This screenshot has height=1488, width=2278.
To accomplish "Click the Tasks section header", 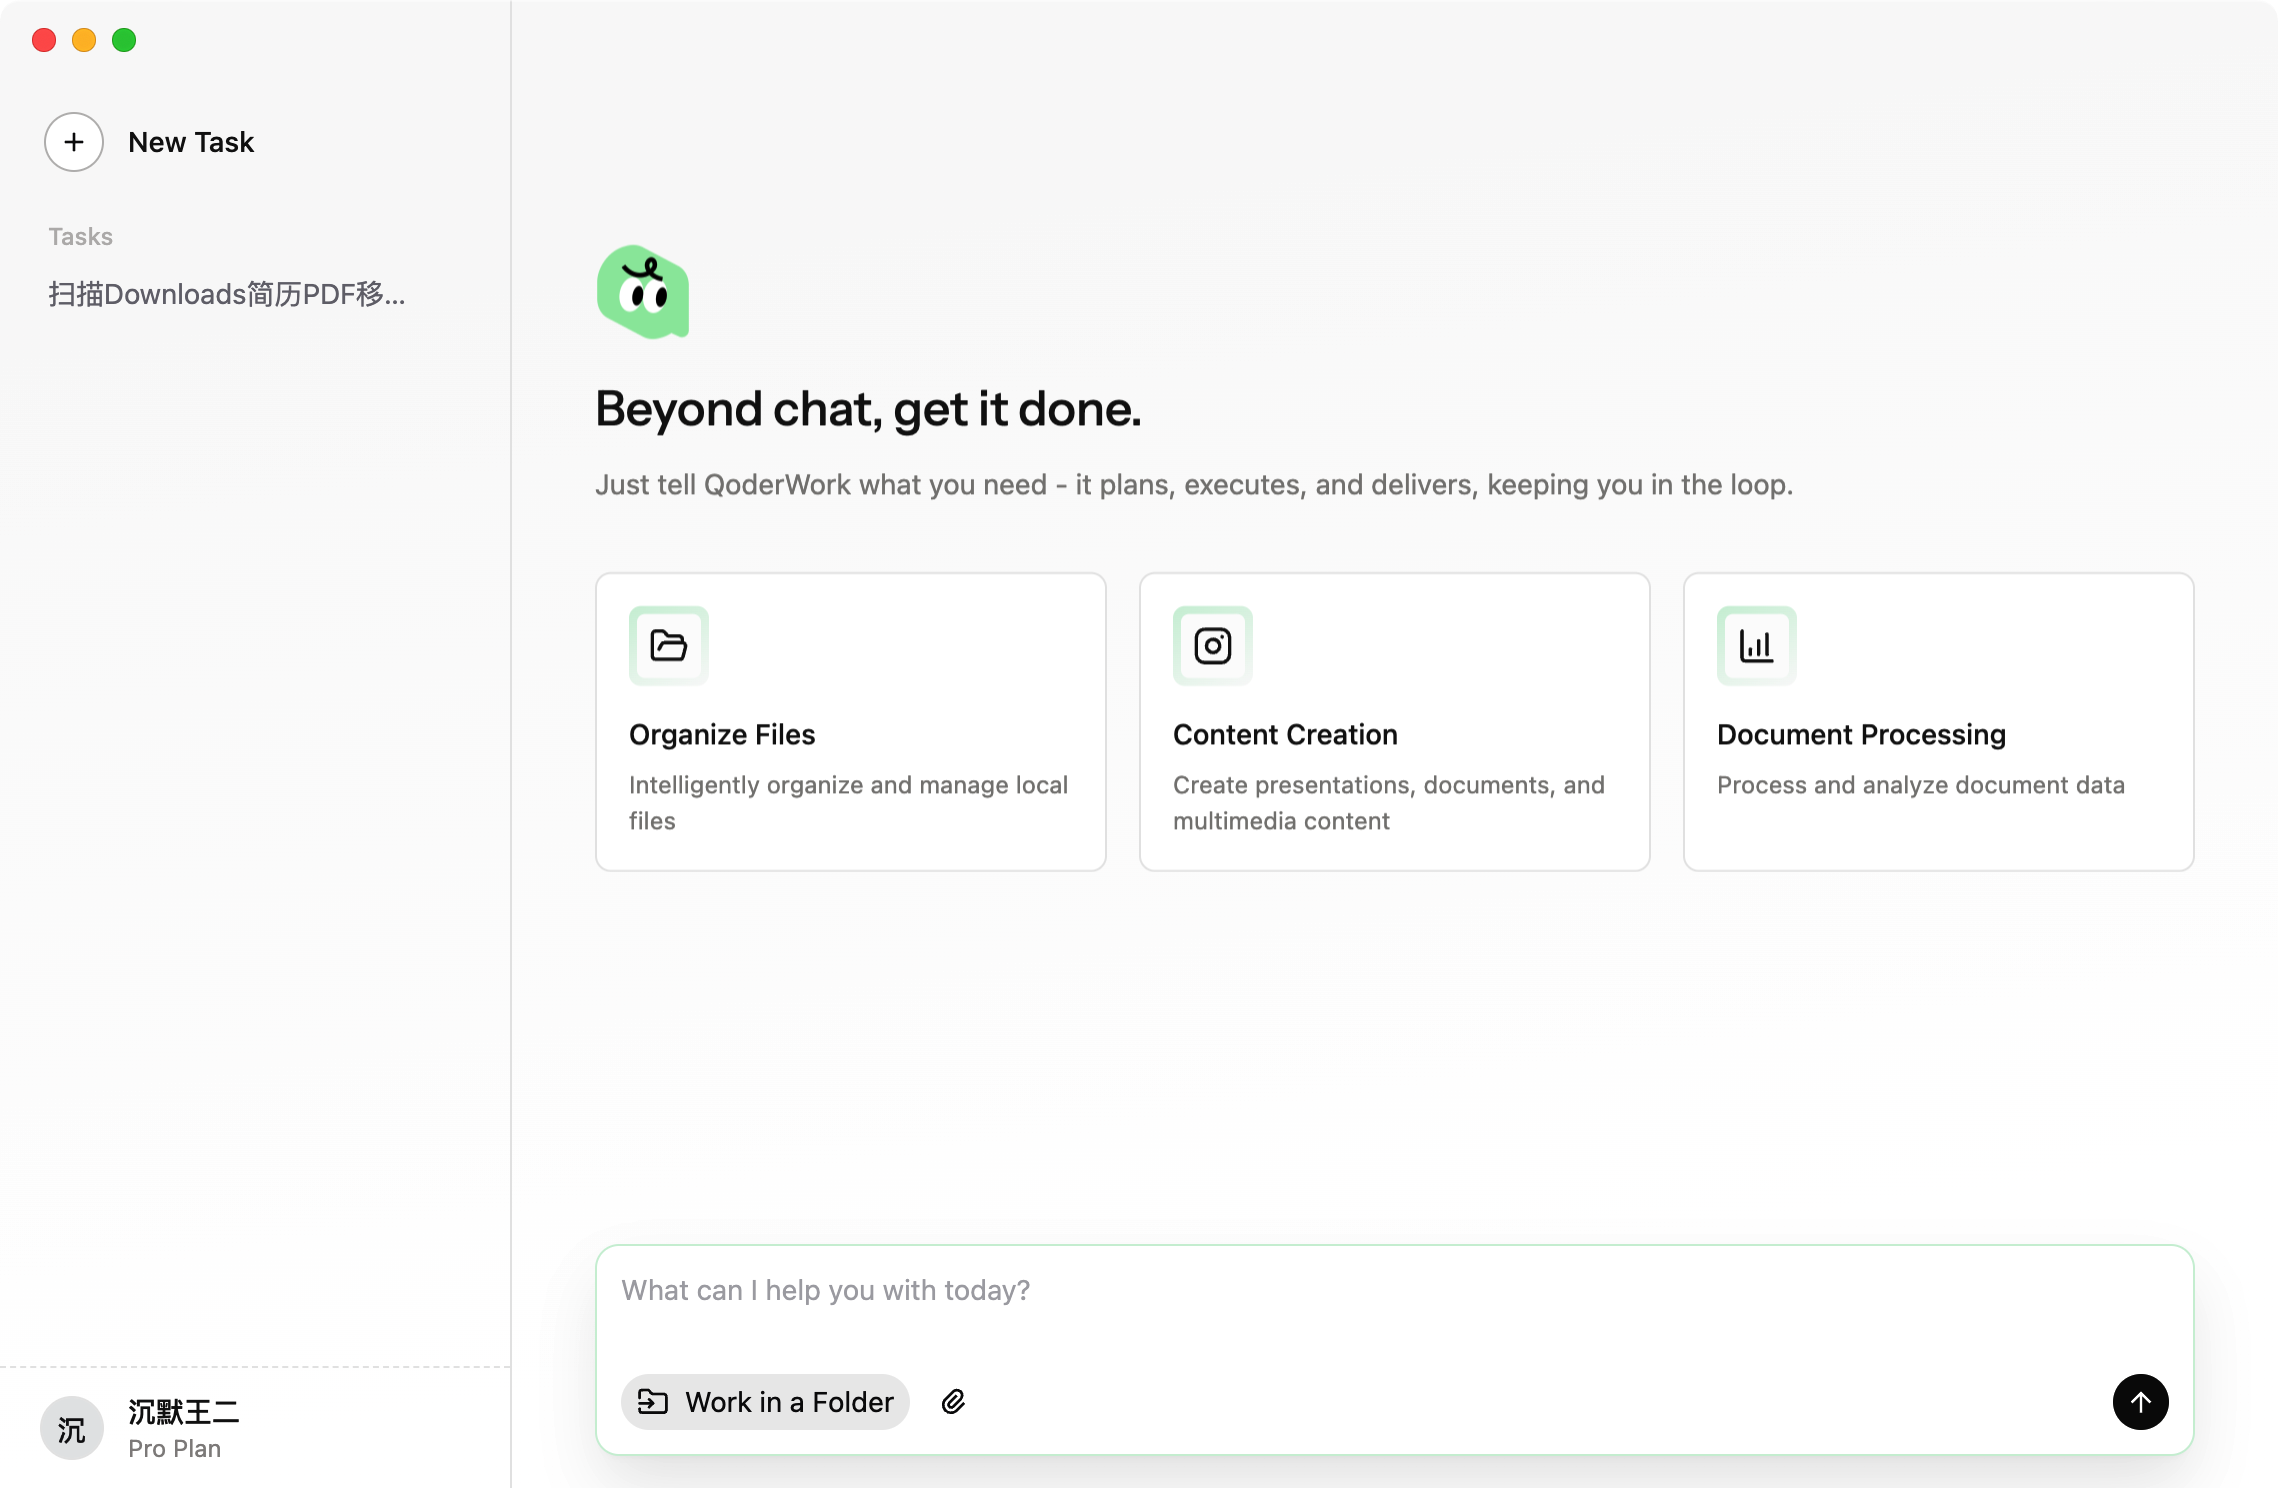I will tap(81, 237).
